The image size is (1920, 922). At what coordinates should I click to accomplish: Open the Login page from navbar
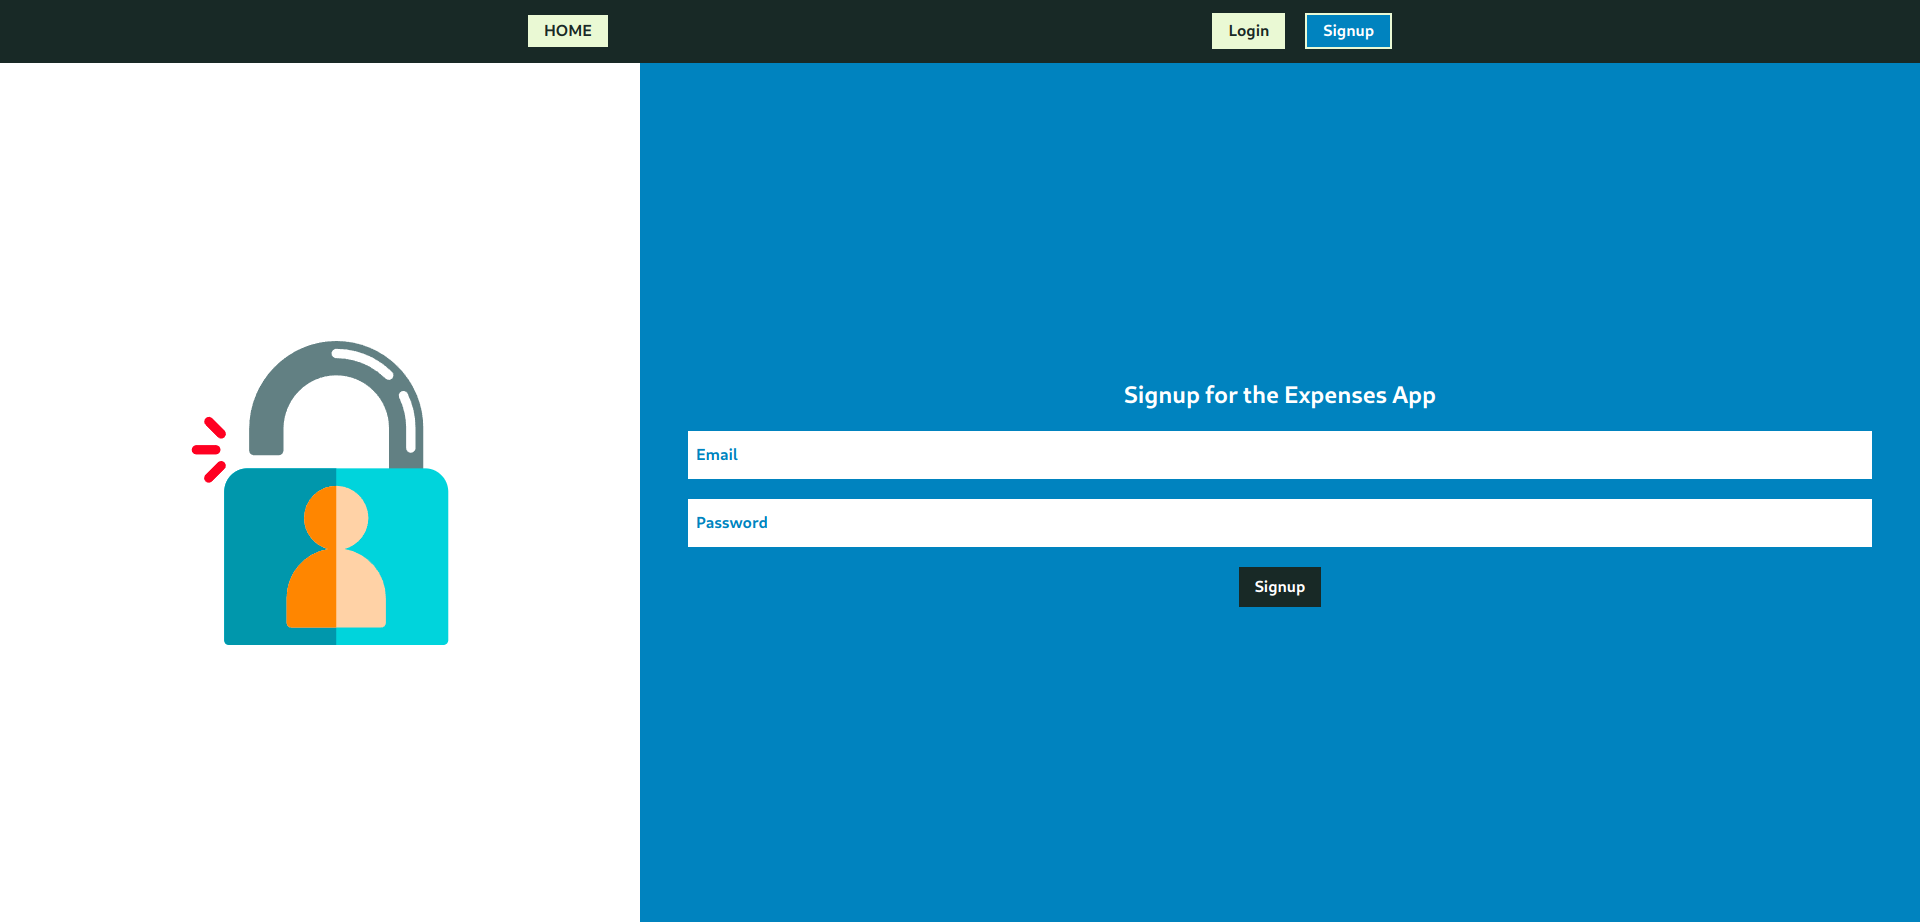(x=1248, y=31)
